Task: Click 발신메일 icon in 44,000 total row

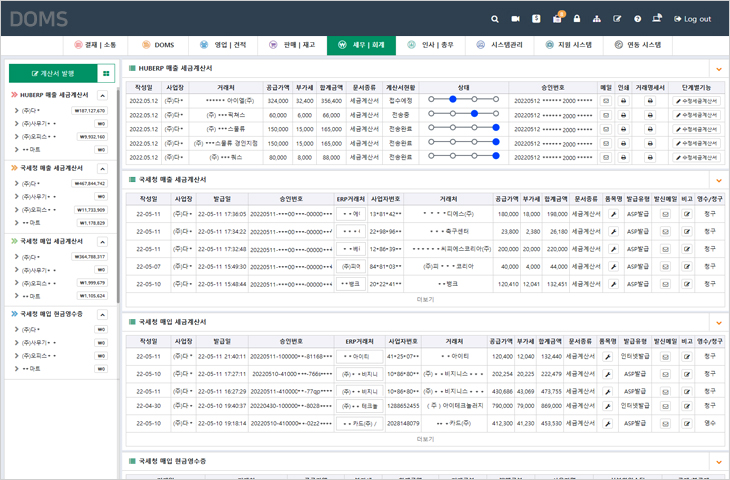Action: (x=665, y=267)
